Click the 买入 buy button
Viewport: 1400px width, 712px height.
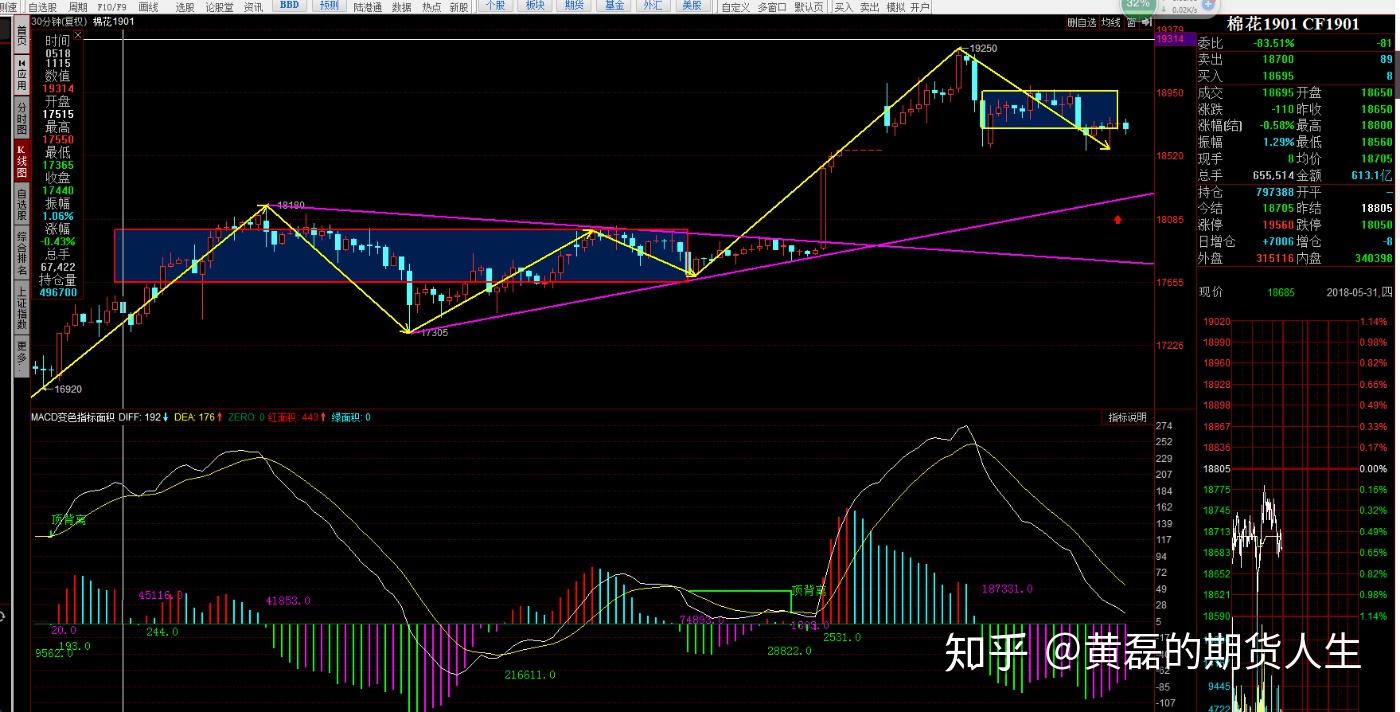pyautogui.click(x=843, y=7)
